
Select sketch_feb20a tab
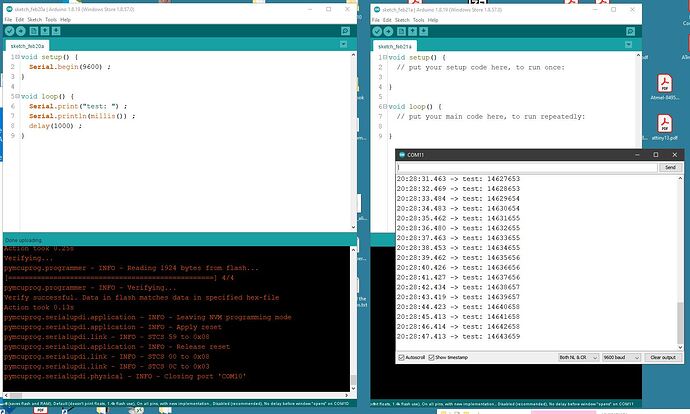pyautogui.click(x=27, y=46)
